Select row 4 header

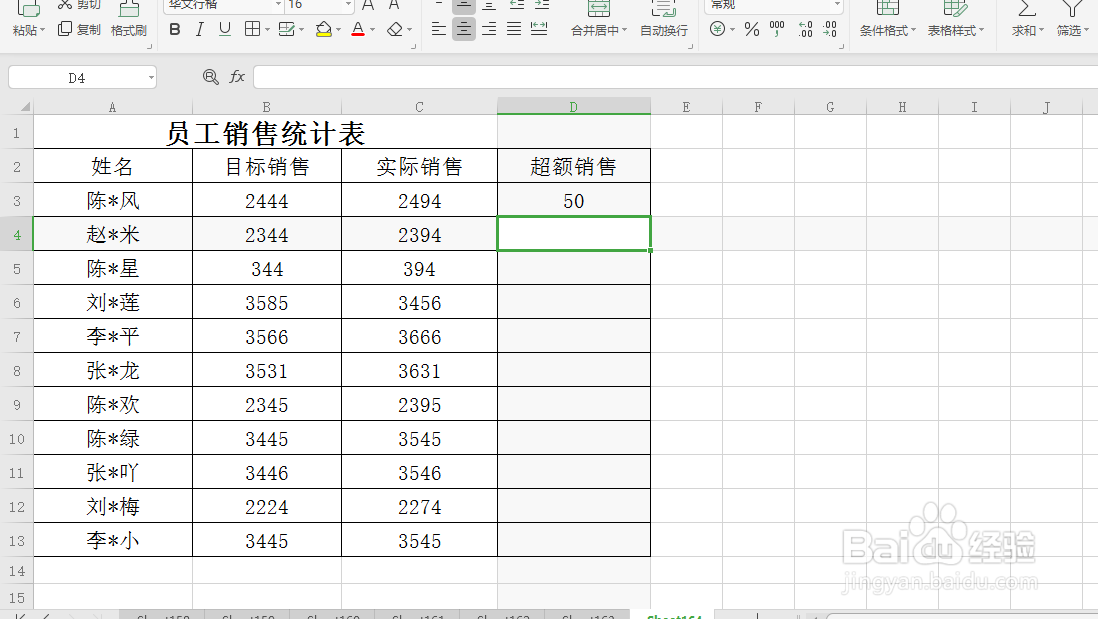tap(17, 235)
